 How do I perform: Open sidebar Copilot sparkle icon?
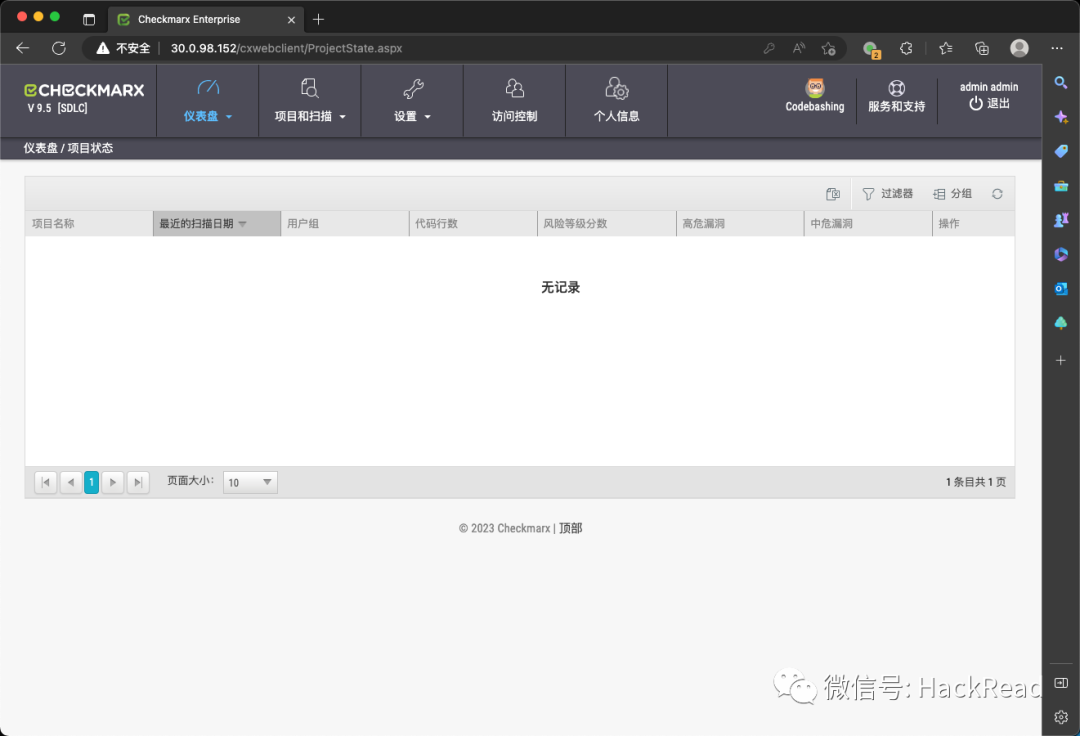pyautogui.click(x=1061, y=117)
